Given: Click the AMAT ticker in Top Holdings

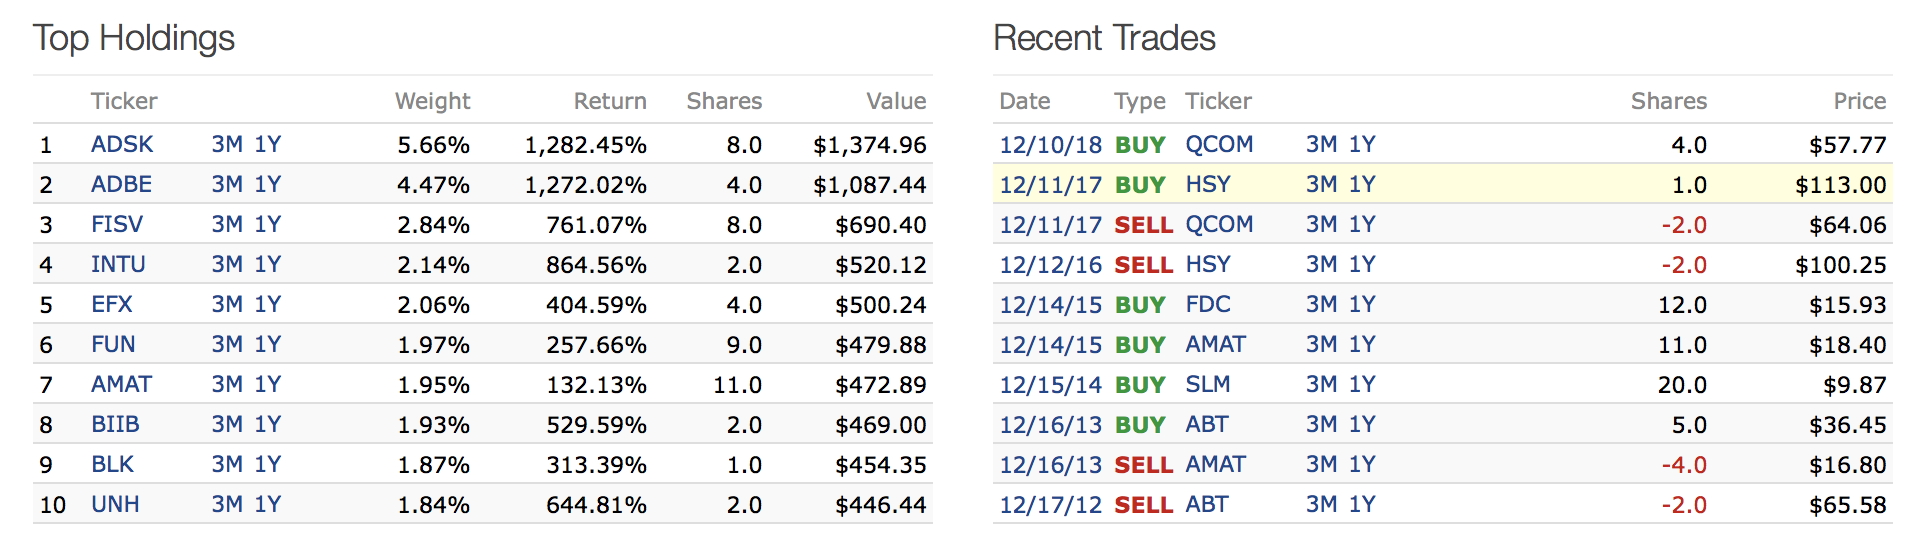Looking at the screenshot, I should pos(121,385).
